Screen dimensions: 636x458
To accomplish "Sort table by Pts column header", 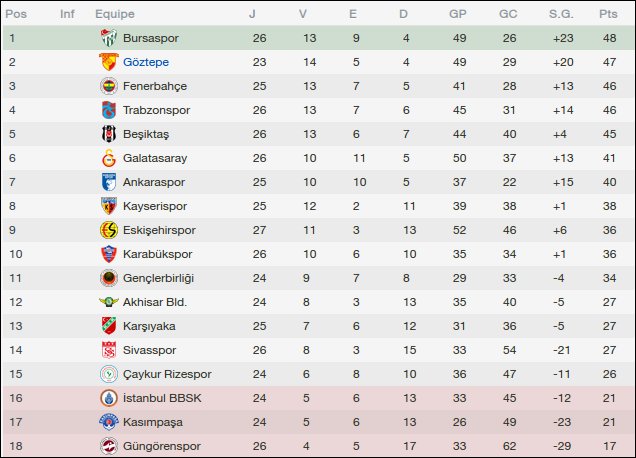I will tap(608, 14).
